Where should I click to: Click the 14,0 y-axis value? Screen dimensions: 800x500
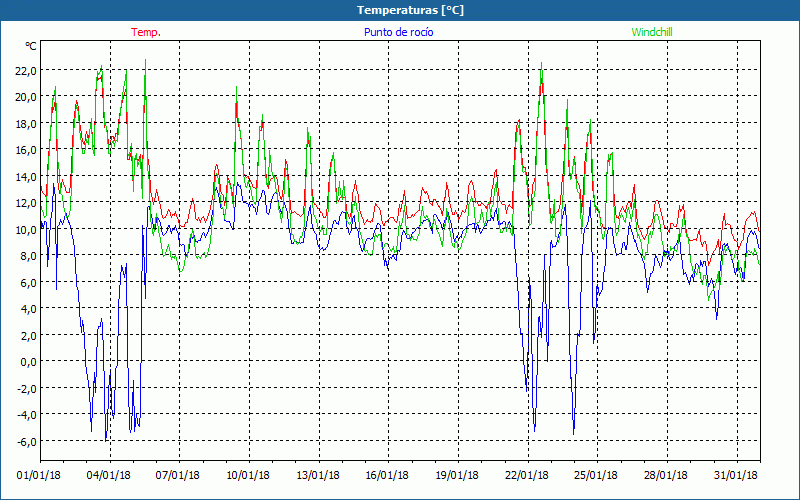tap(26, 177)
